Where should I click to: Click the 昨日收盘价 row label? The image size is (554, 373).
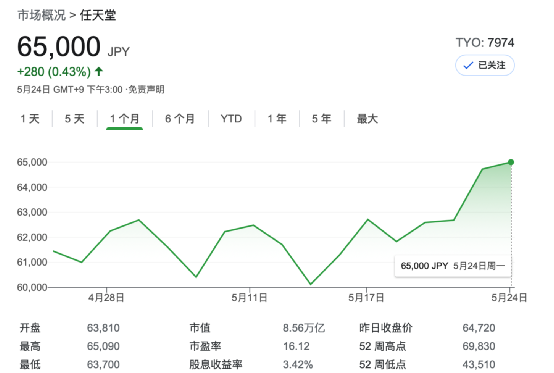[x=386, y=328]
